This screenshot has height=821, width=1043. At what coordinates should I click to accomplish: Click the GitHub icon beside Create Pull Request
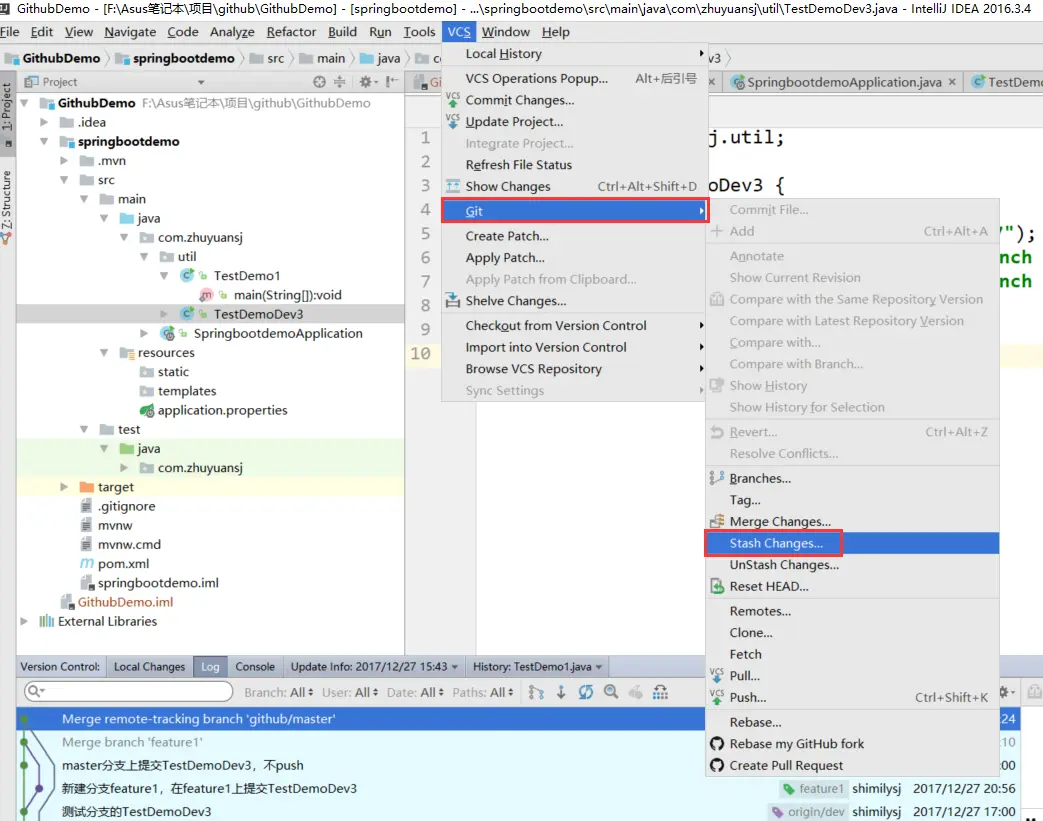(717, 765)
